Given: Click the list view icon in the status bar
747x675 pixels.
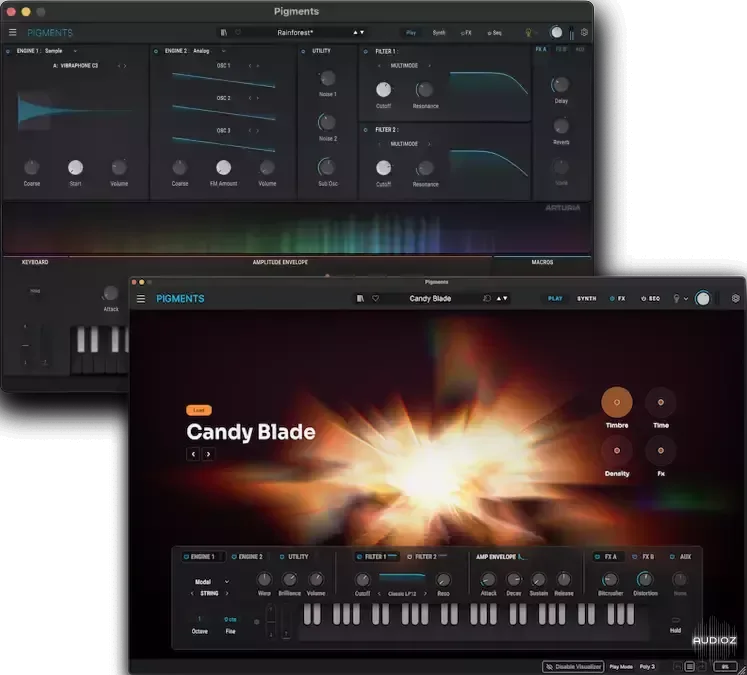Looking at the screenshot, I should (689, 666).
